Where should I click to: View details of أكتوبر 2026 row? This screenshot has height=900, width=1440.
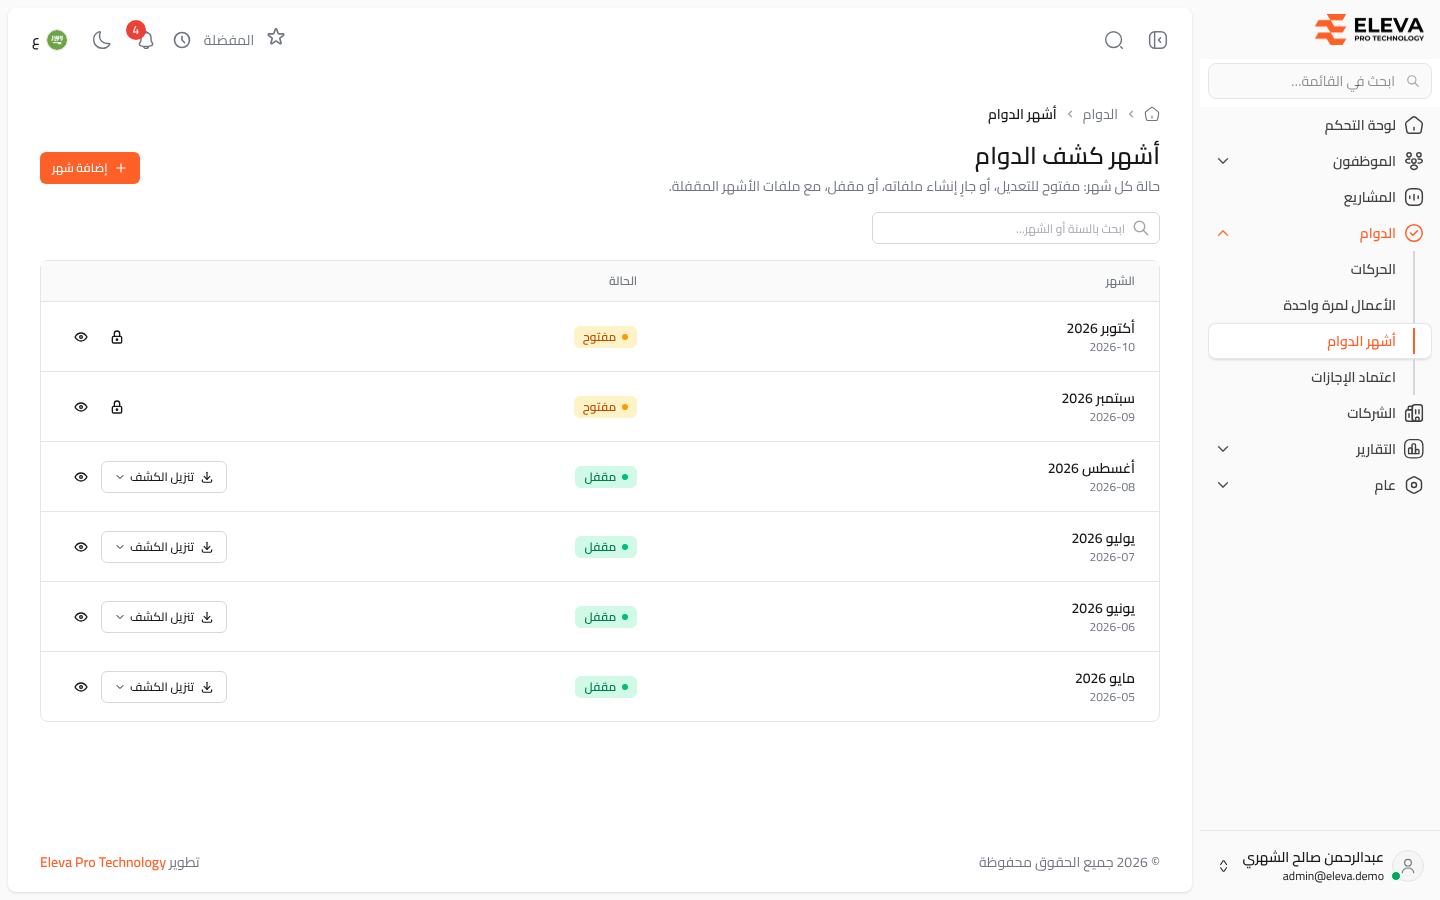[x=81, y=337]
